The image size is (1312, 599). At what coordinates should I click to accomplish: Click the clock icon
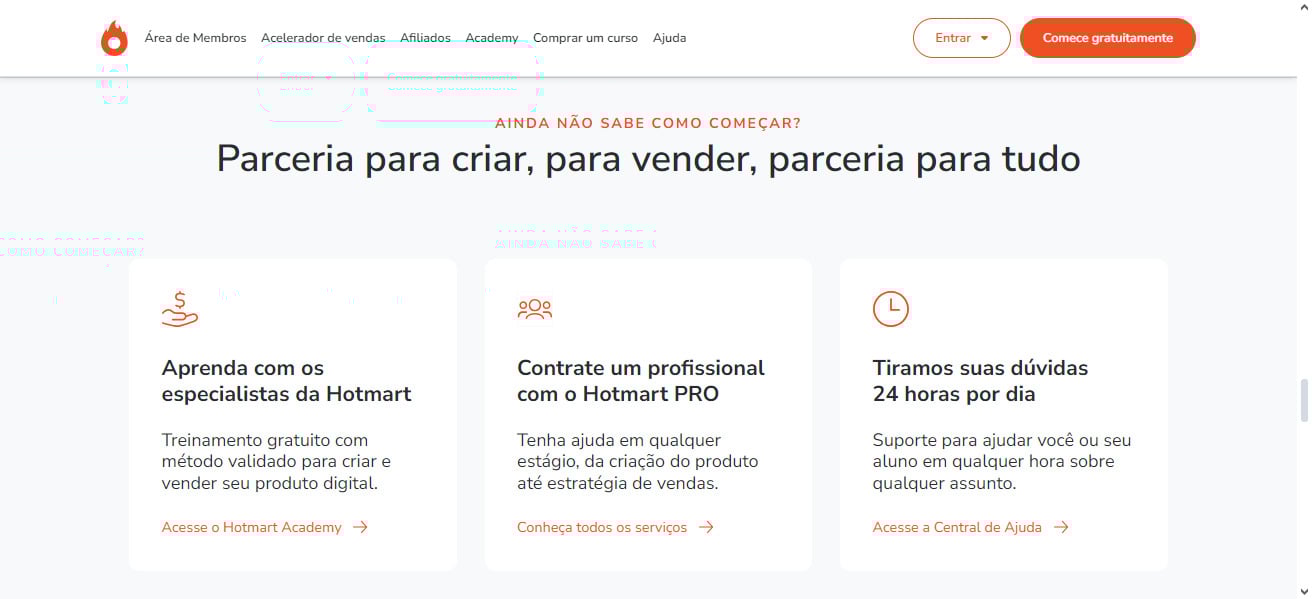click(x=890, y=309)
